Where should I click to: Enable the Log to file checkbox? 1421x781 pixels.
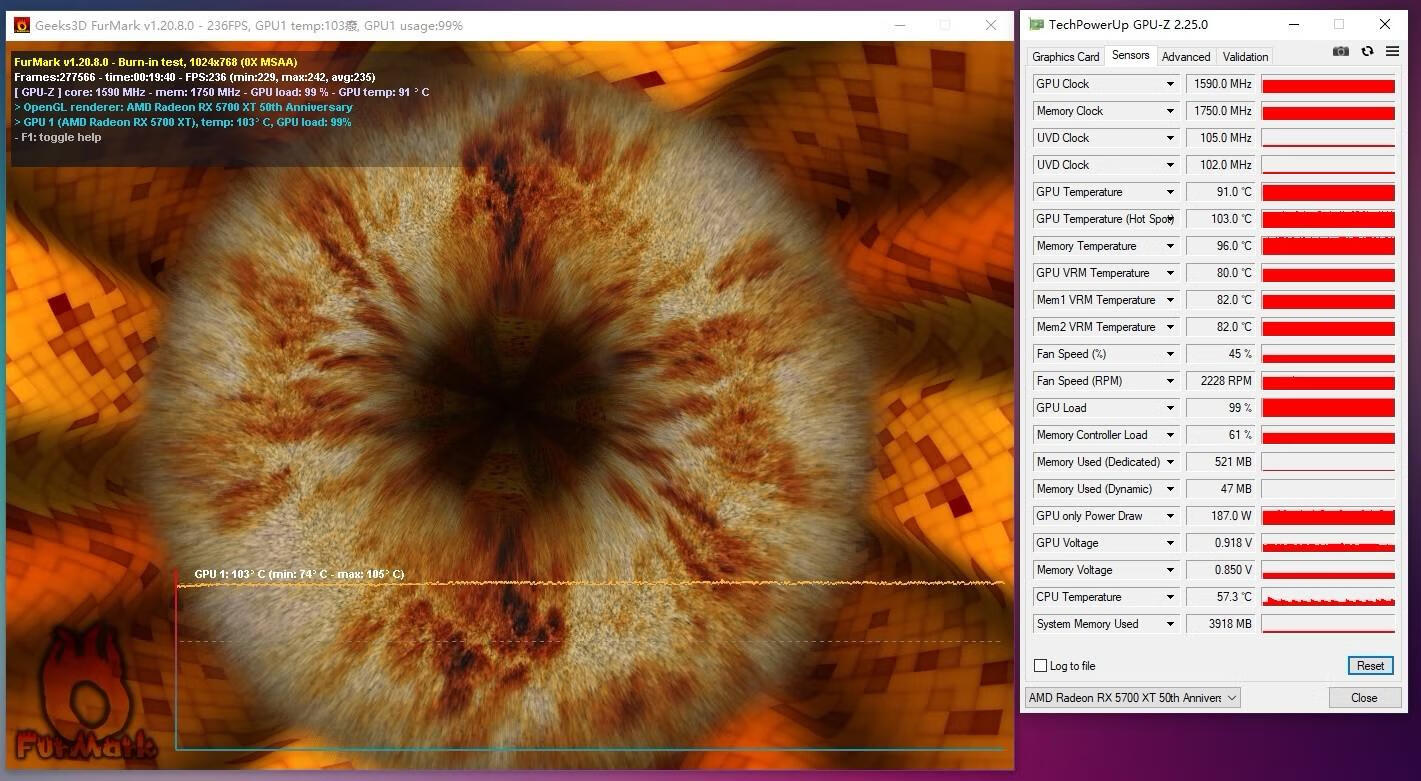(x=1041, y=666)
